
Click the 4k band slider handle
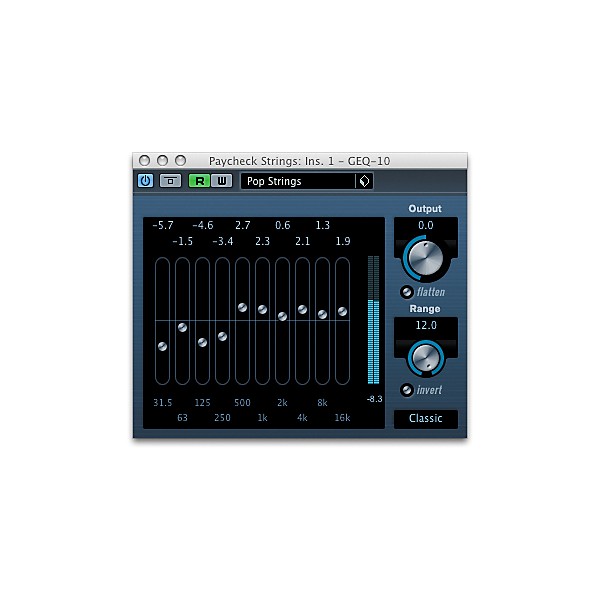click(x=302, y=310)
